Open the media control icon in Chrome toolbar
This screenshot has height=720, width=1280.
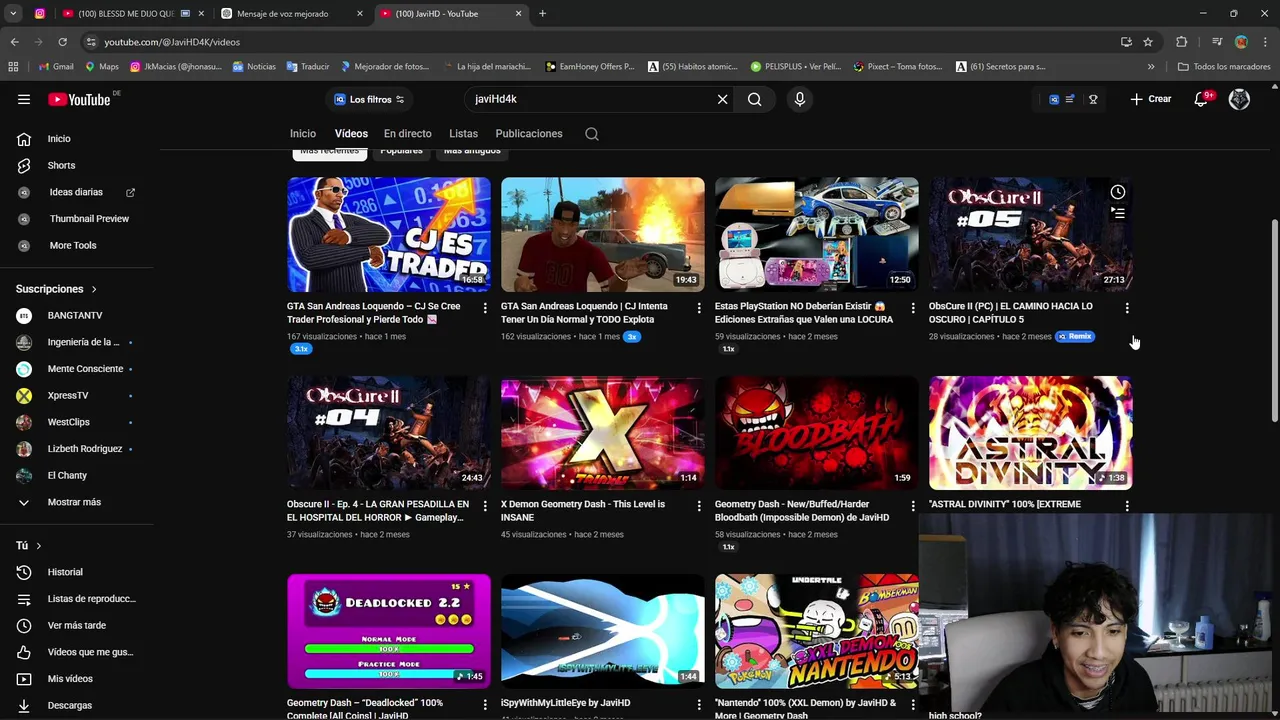click(x=1217, y=42)
